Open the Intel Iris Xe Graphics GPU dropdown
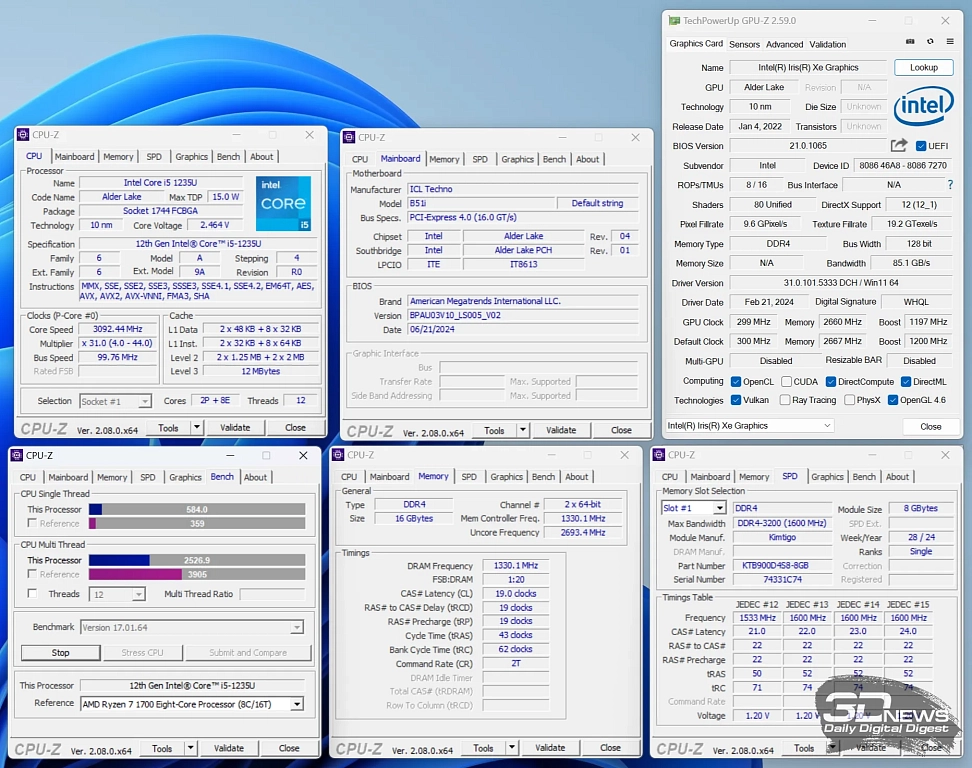 (x=750, y=426)
